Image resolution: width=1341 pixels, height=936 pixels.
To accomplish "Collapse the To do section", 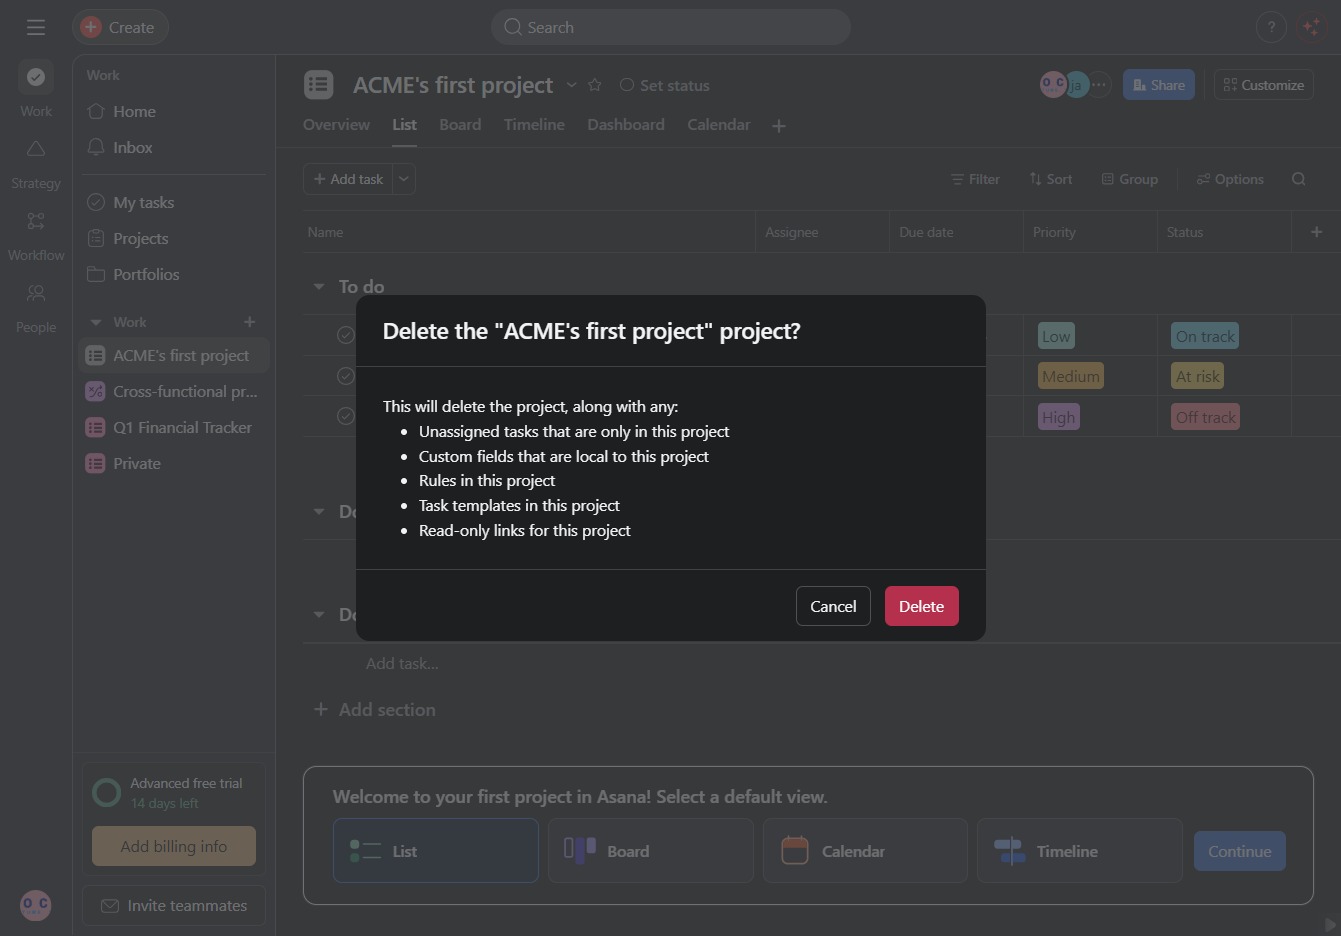I will 319,287.
